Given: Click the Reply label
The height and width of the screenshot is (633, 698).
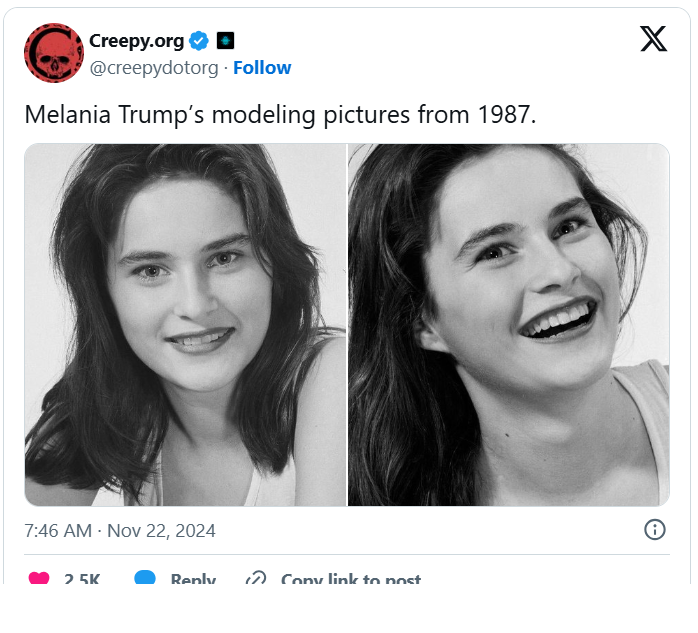Looking at the screenshot, I should pos(193,580).
